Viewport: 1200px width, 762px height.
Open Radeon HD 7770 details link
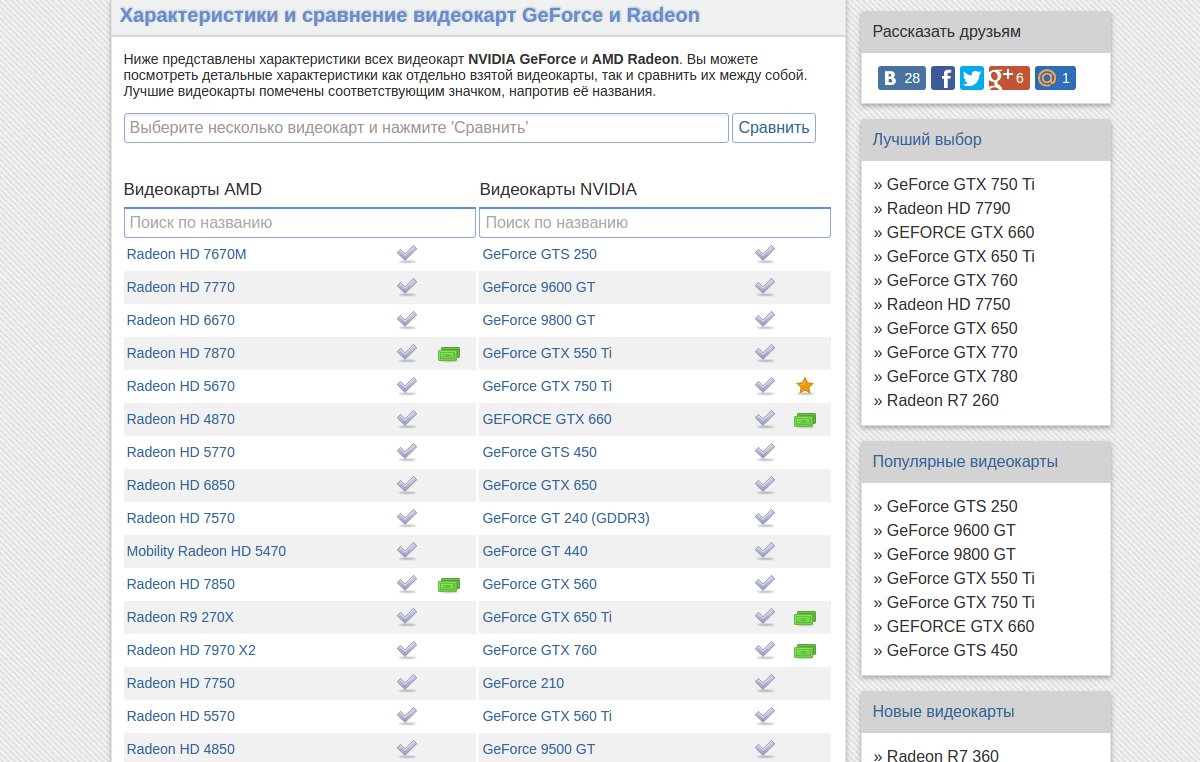181,287
